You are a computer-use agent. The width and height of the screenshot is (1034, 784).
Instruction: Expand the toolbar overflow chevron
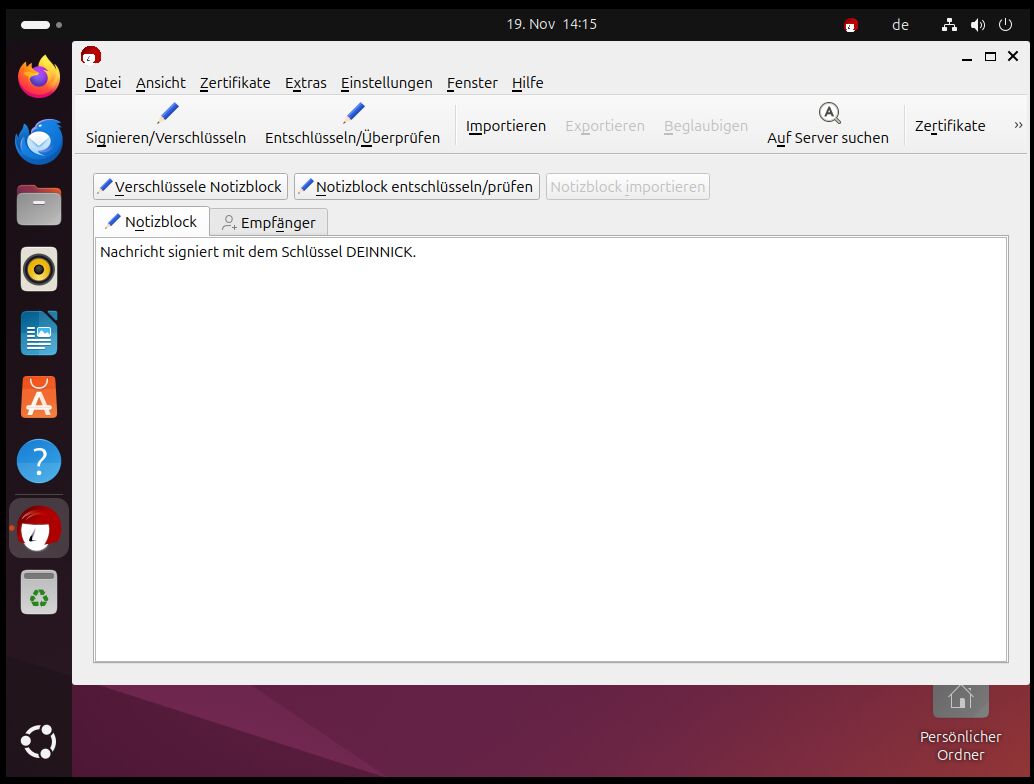[1018, 125]
